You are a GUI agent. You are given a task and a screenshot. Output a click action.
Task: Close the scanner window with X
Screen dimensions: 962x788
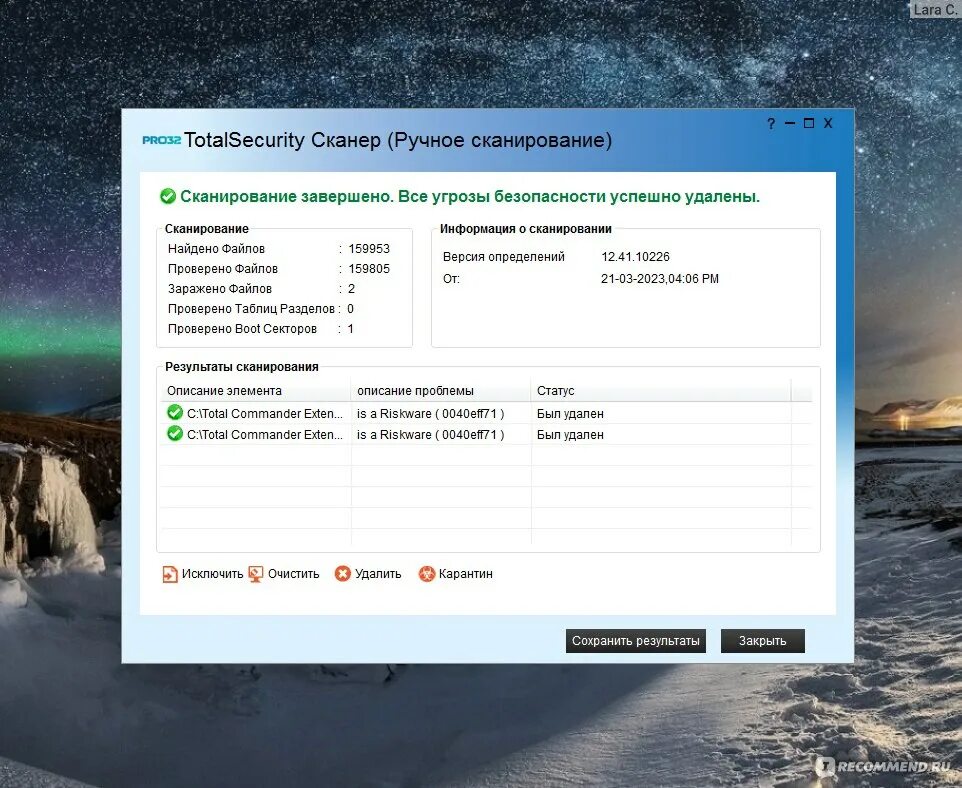pyautogui.click(x=828, y=123)
